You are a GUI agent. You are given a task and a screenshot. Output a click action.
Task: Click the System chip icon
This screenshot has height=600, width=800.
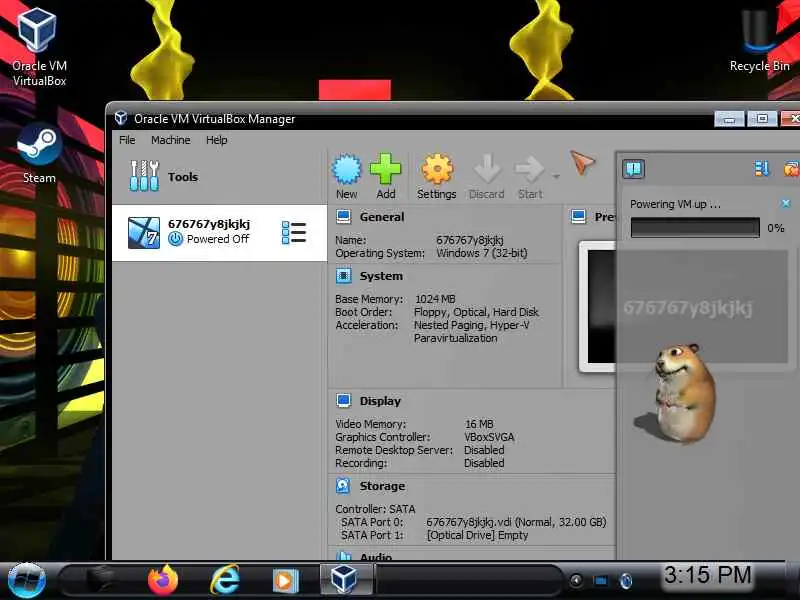tap(343, 276)
